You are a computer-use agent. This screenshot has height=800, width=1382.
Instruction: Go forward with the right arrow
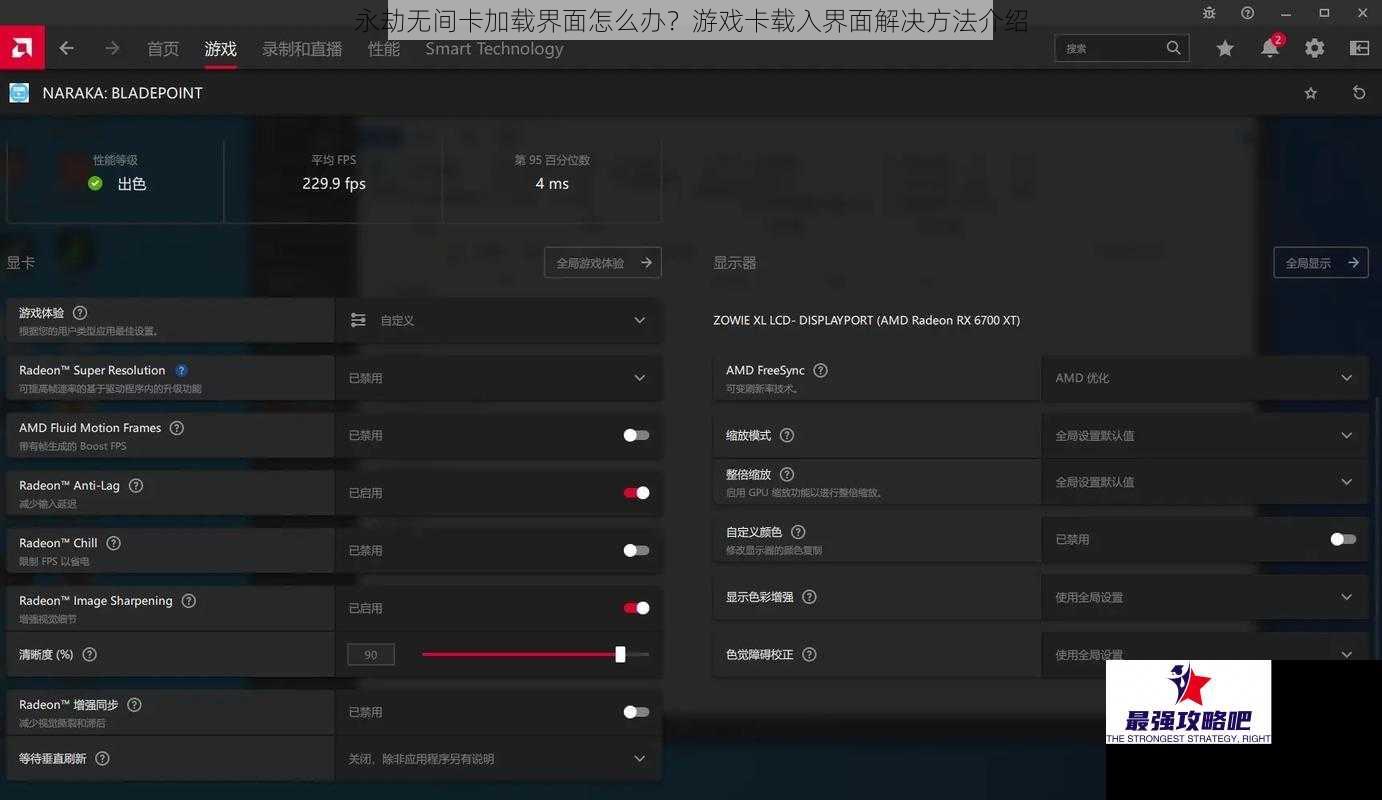click(112, 48)
